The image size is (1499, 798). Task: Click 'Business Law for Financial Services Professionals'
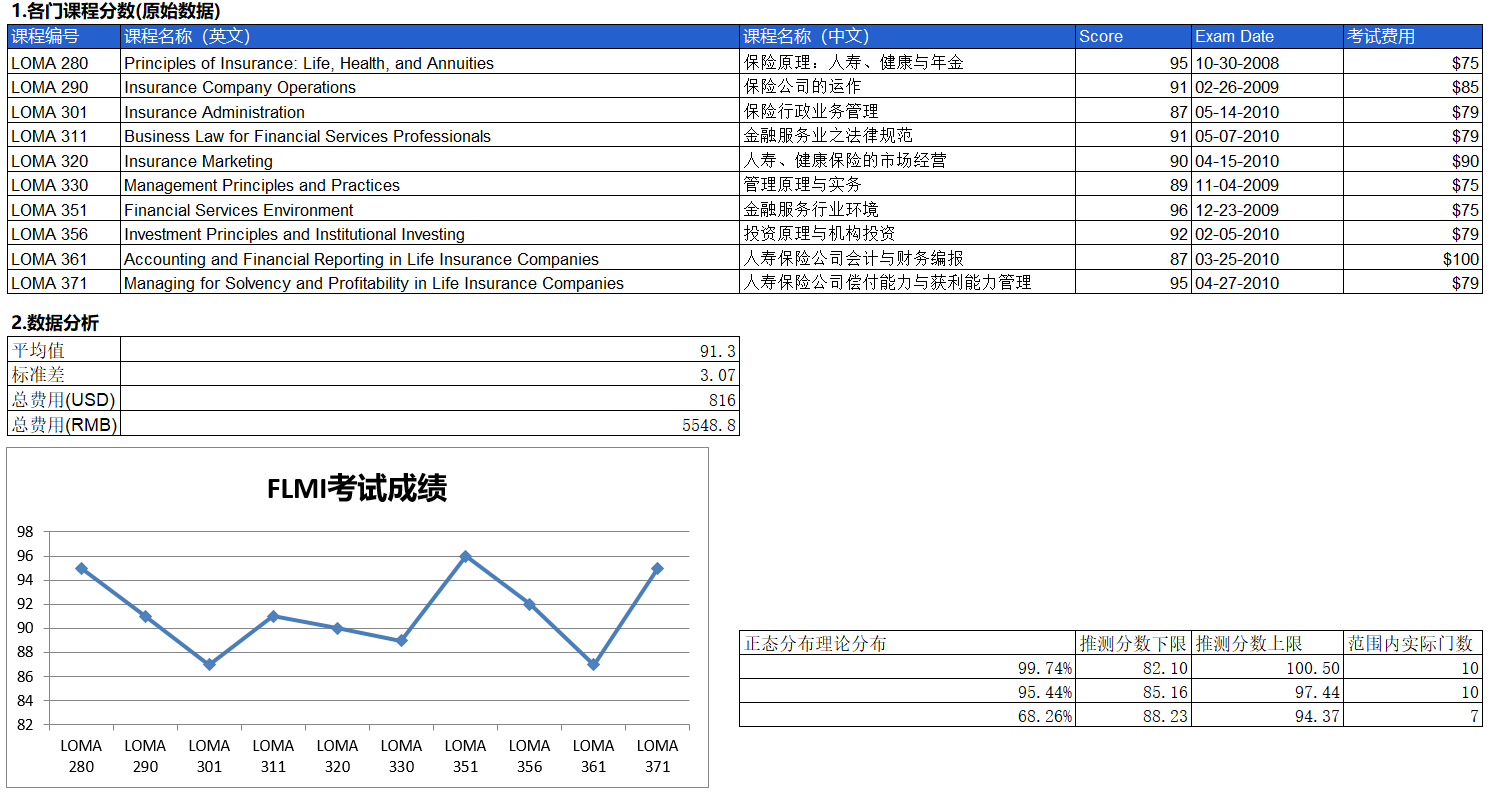click(x=430, y=136)
